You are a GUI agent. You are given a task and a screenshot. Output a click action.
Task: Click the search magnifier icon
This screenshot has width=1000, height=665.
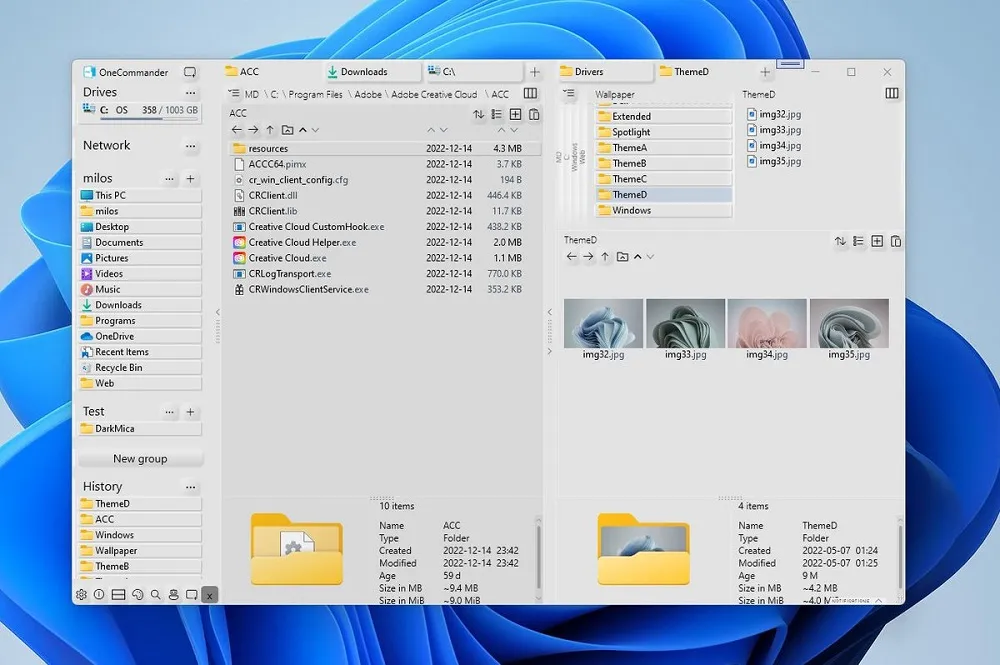pyautogui.click(x=155, y=594)
